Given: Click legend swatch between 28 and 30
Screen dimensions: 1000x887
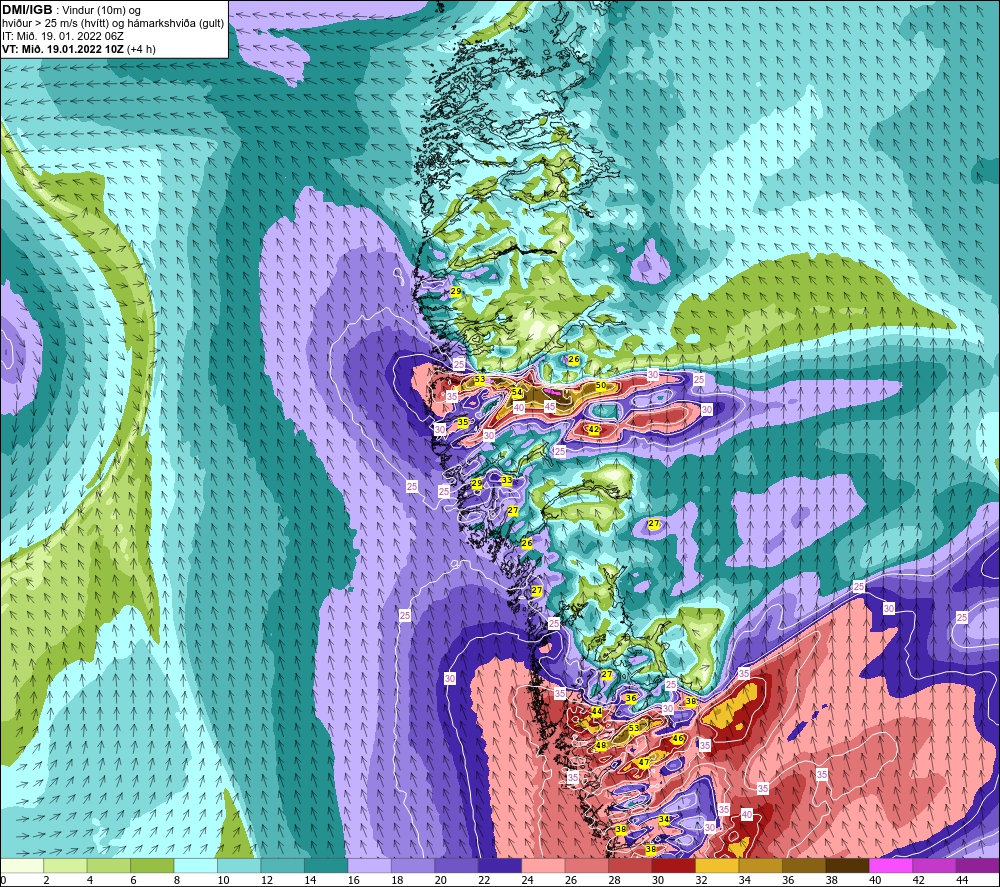Looking at the screenshot, I should 630,865.
